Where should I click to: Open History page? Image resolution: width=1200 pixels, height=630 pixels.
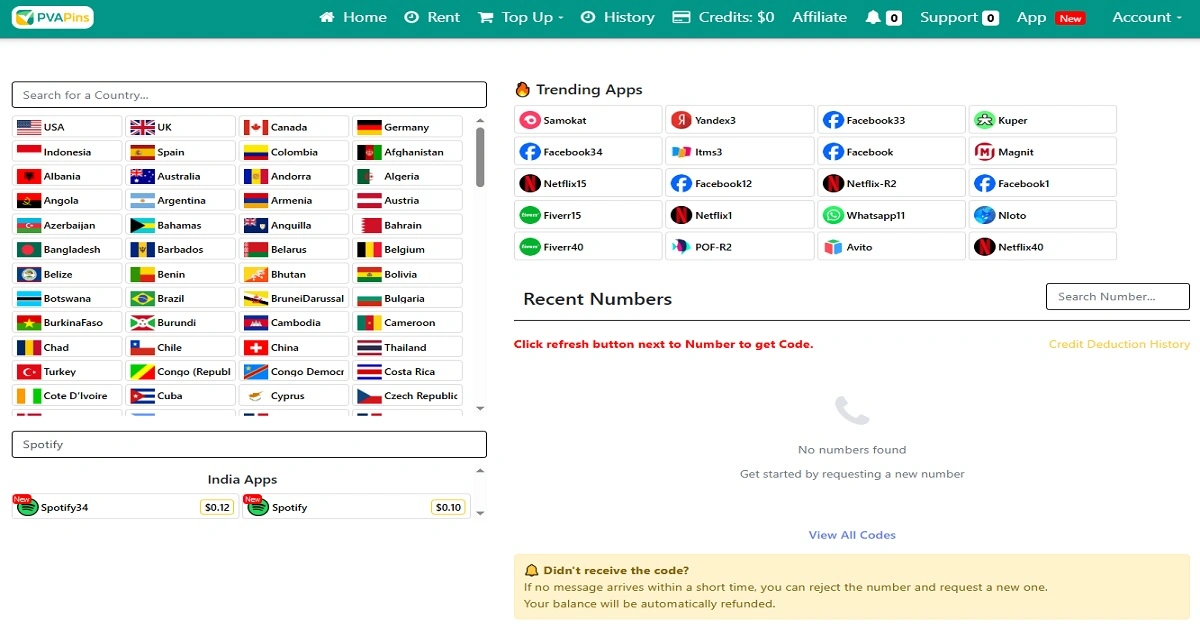(x=617, y=17)
